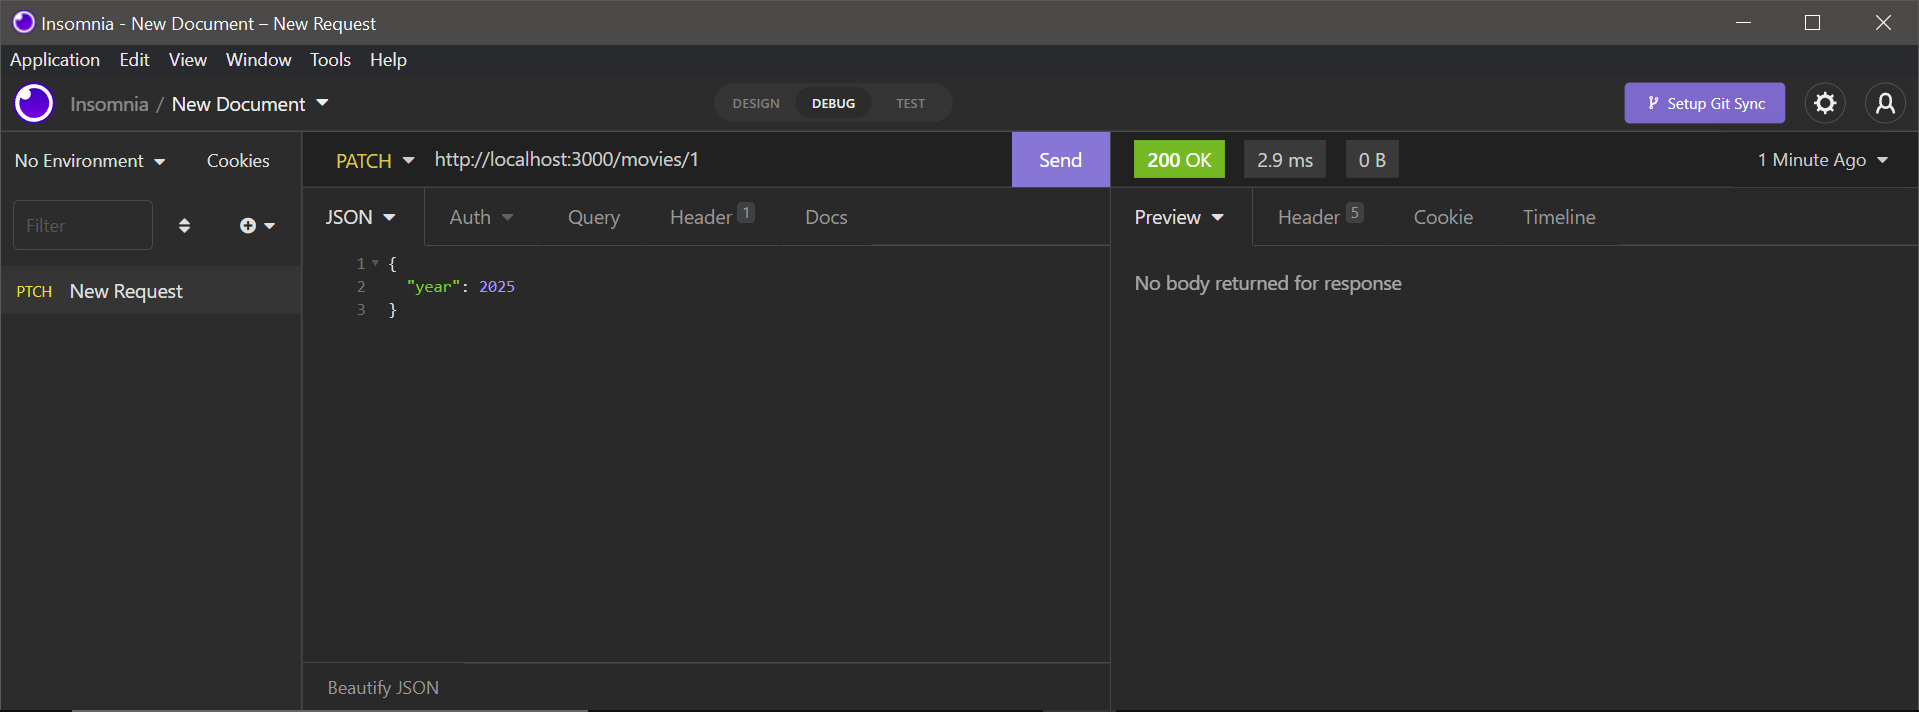Click the Filter input field
Image resolution: width=1919 pixels, height=712 pixels.
tap(83, 225)
